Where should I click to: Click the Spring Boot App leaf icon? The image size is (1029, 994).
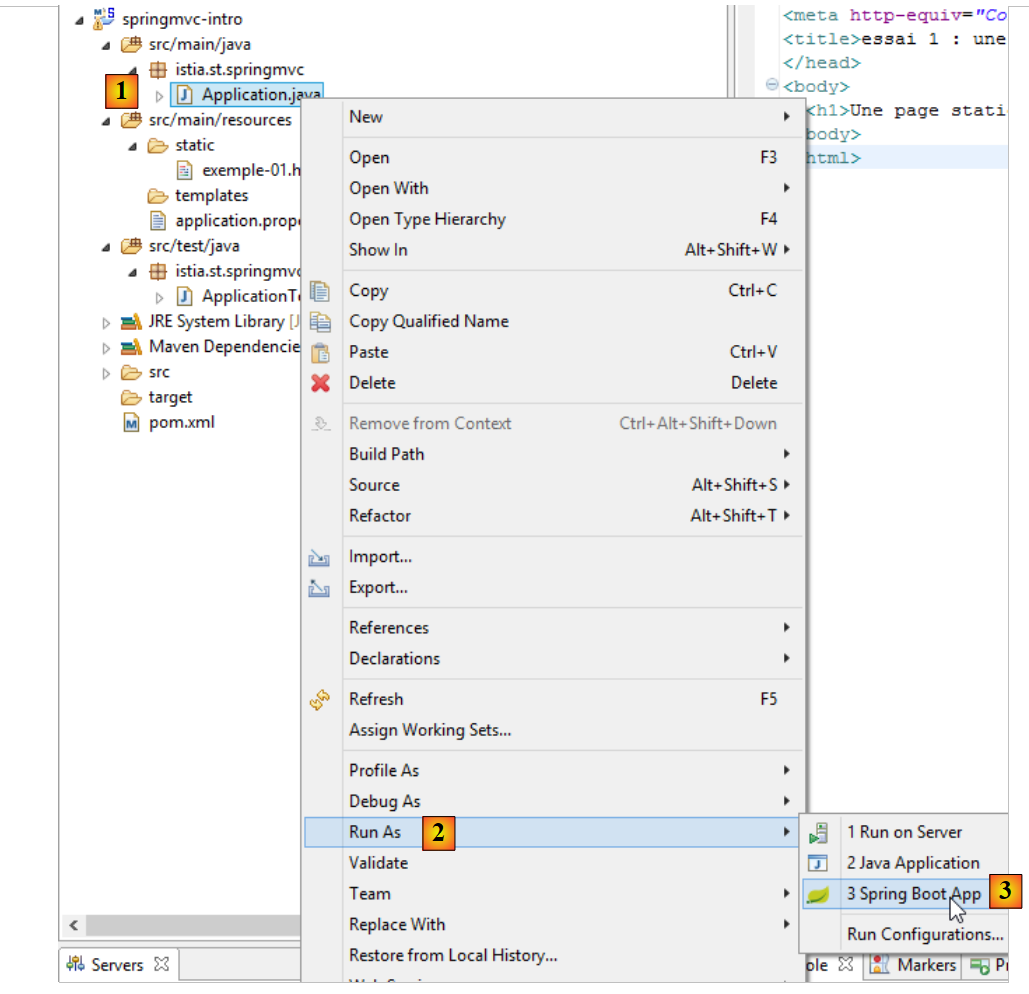818,894
